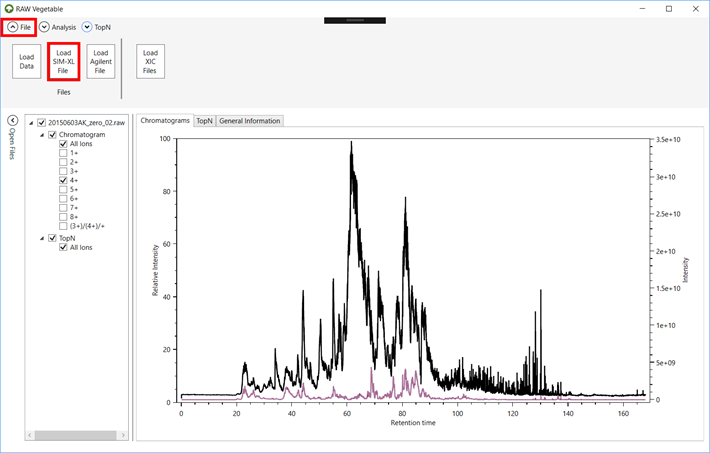Screen dimensions: 710x453
Task: Enable the 8+ charge state checkbox
Action: (x=63, y=217)
